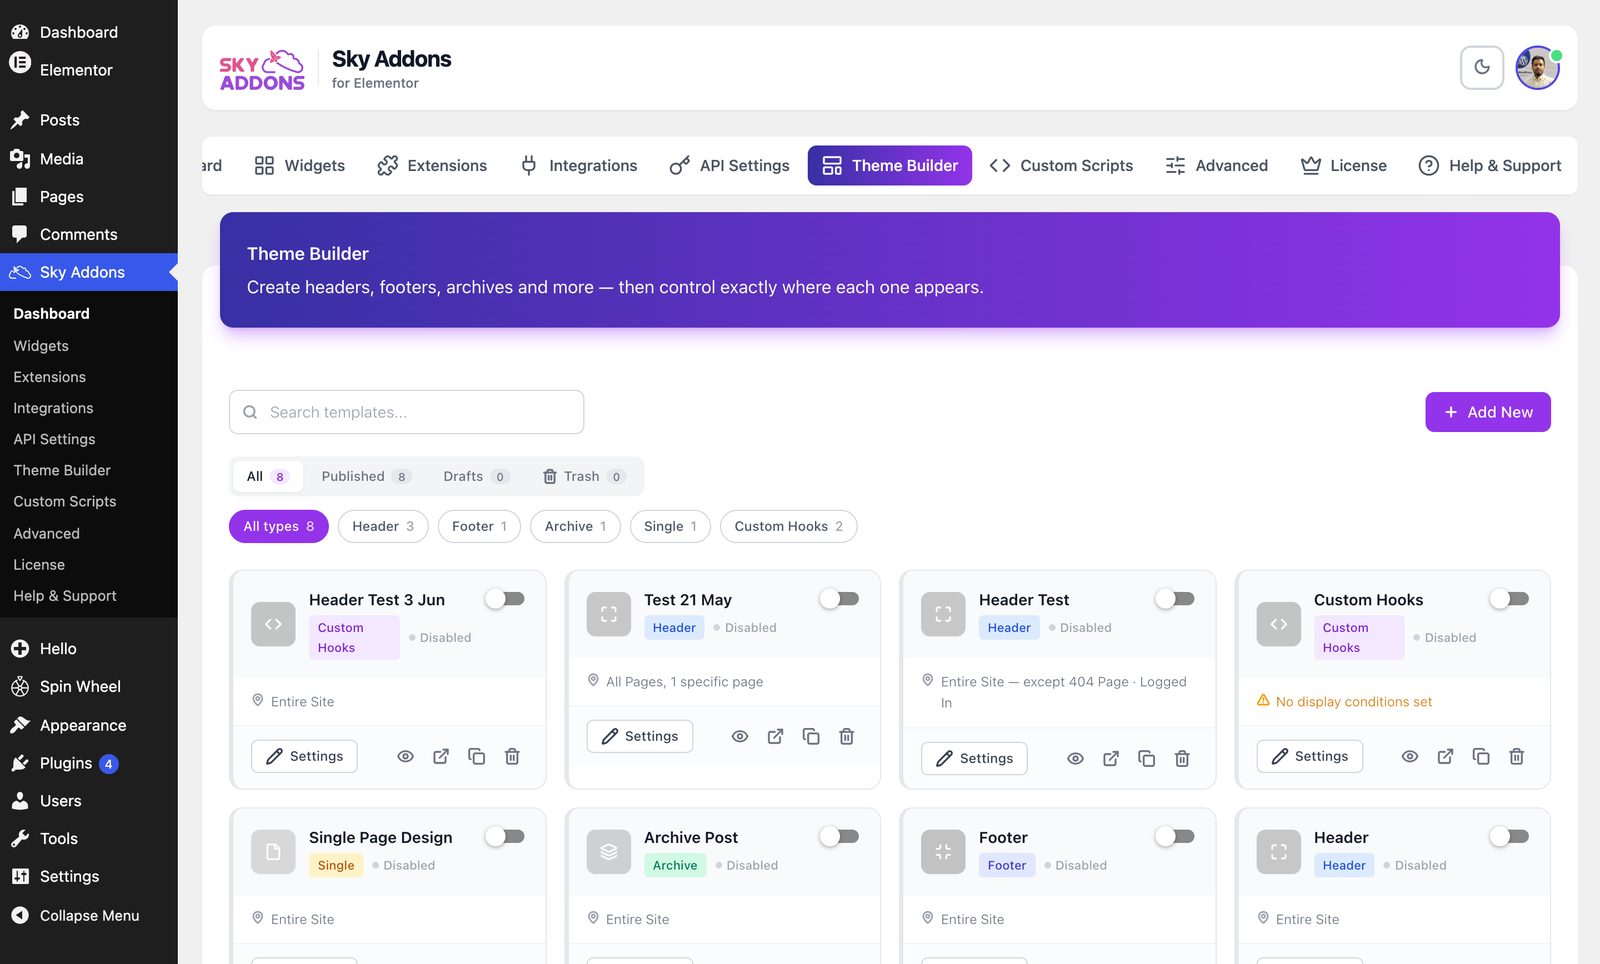The width and height of the screenshot is (1600, 964).
Task: Open Theme Builder in the sidebar submenu
Action: 62,471
